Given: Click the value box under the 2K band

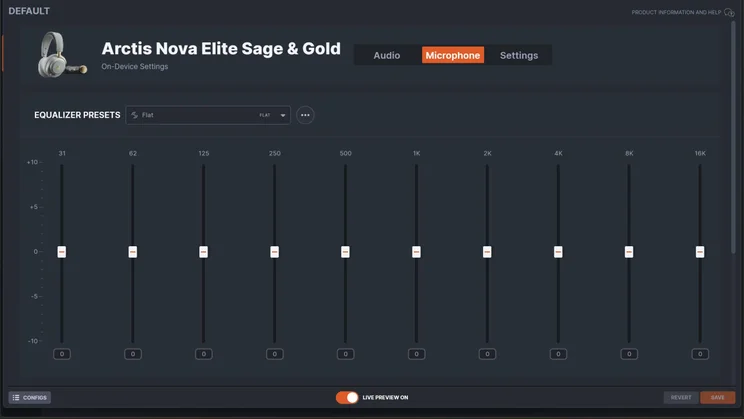Looking at the screenshot, I should coord(487,354).
